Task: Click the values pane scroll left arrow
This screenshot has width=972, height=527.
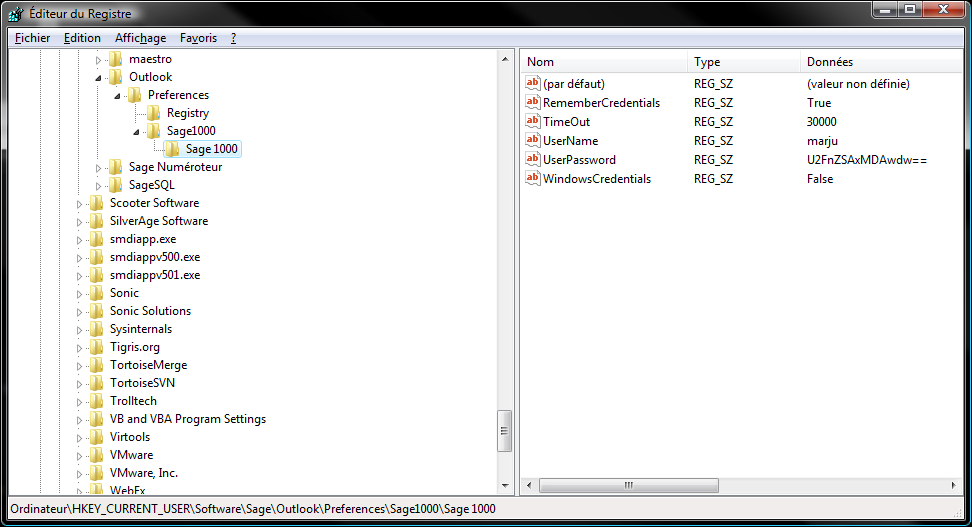Action: 529,485
